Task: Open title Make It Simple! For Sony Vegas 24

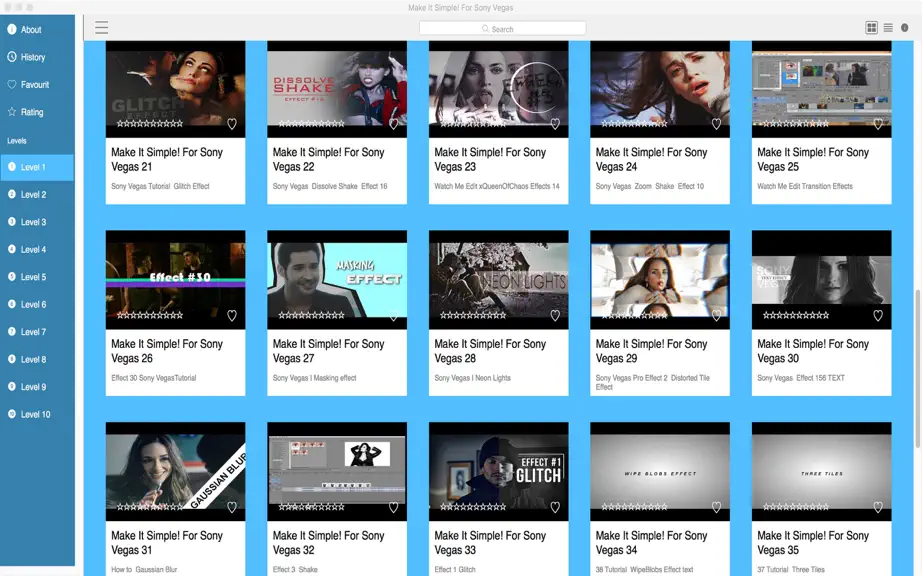Action: [652, 159]
